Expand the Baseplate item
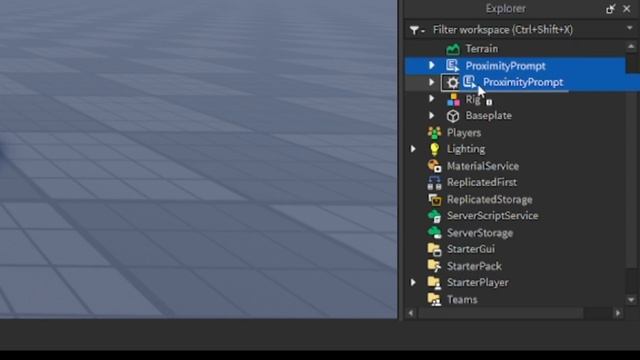The image size is (640, 360). [431, 116]
